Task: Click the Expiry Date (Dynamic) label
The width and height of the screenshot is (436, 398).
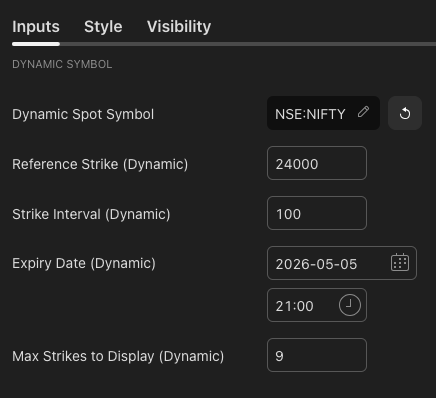Action: click(84, 263)
